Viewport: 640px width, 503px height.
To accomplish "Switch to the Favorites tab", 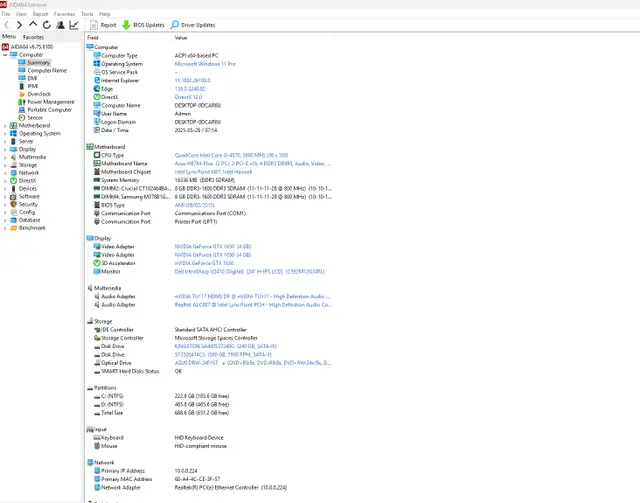I will tap(33, 37).
